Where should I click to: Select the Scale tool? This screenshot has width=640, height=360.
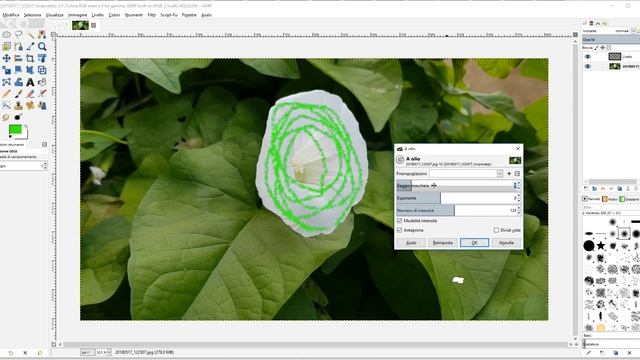pos(7,70)
